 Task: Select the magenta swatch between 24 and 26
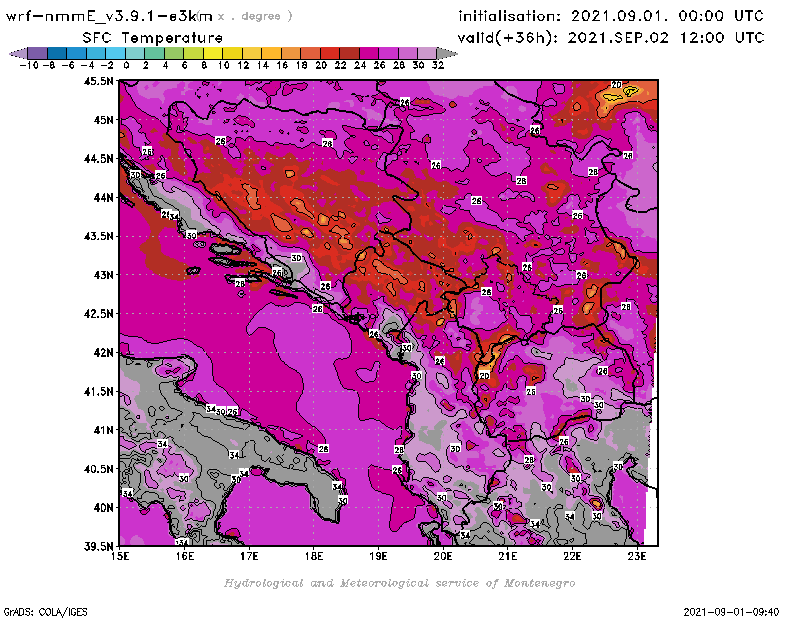tap(368, 53)
